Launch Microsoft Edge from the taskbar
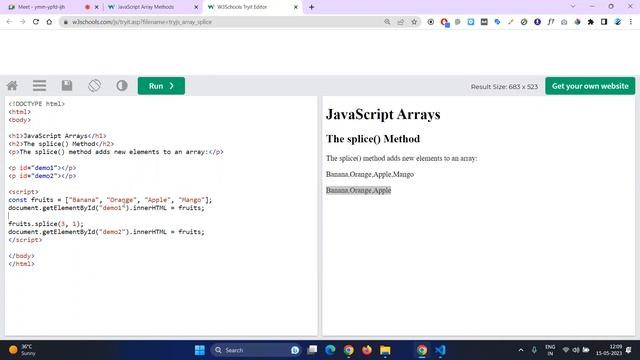 tap(330, 350)
